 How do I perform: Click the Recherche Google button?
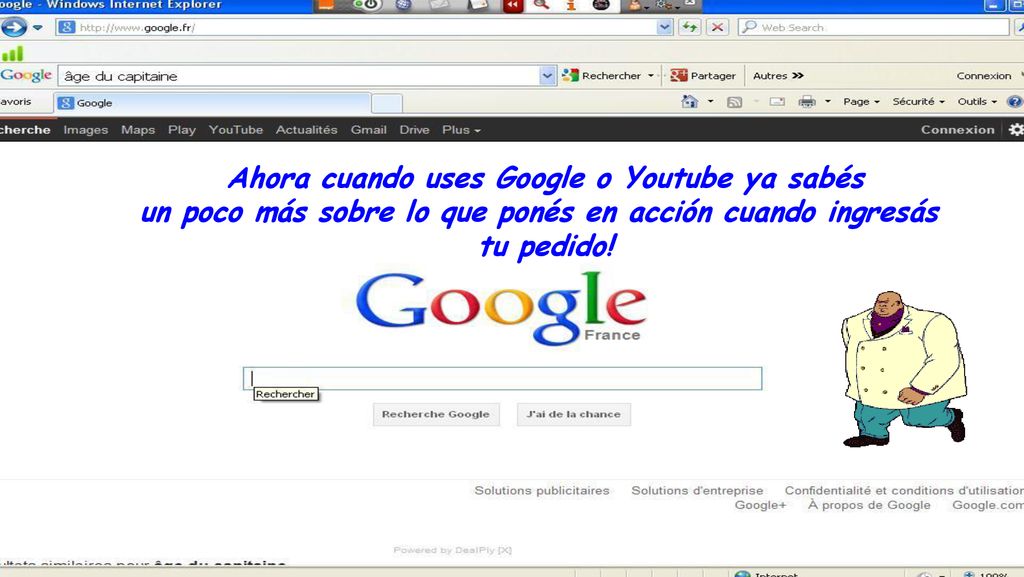[436, 414]
